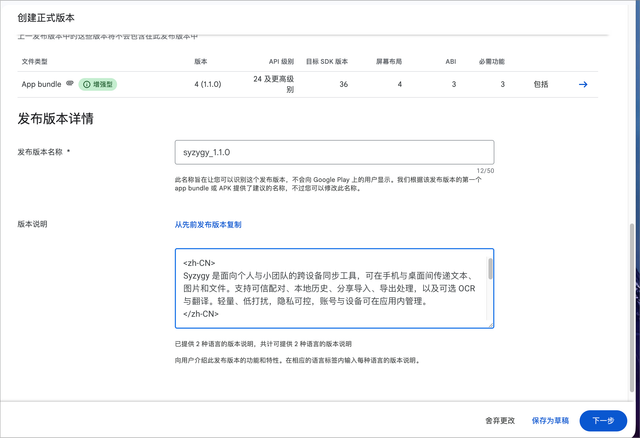This screenshot has height=438, width=640.
Task: Click the 12/50 character counter
Action: pos(485,171)
